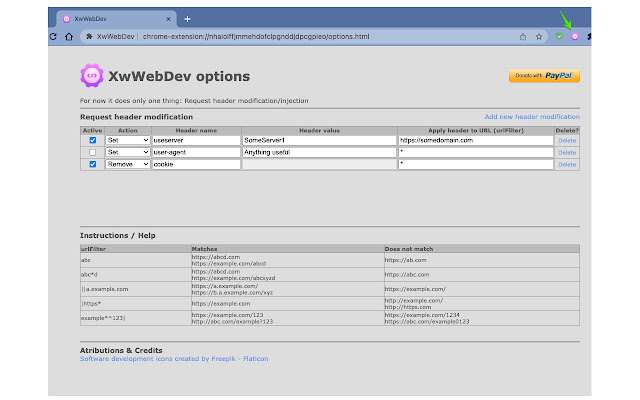
Task: Edit the cookie header name field
Action: click(196, 164)
